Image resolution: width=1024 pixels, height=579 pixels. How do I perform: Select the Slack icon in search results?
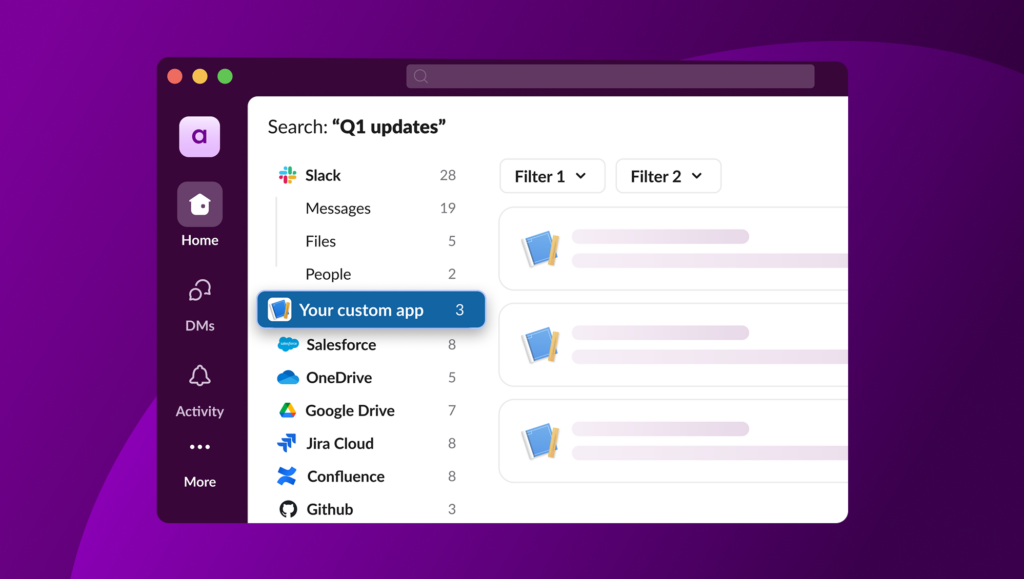pos(288,175)
